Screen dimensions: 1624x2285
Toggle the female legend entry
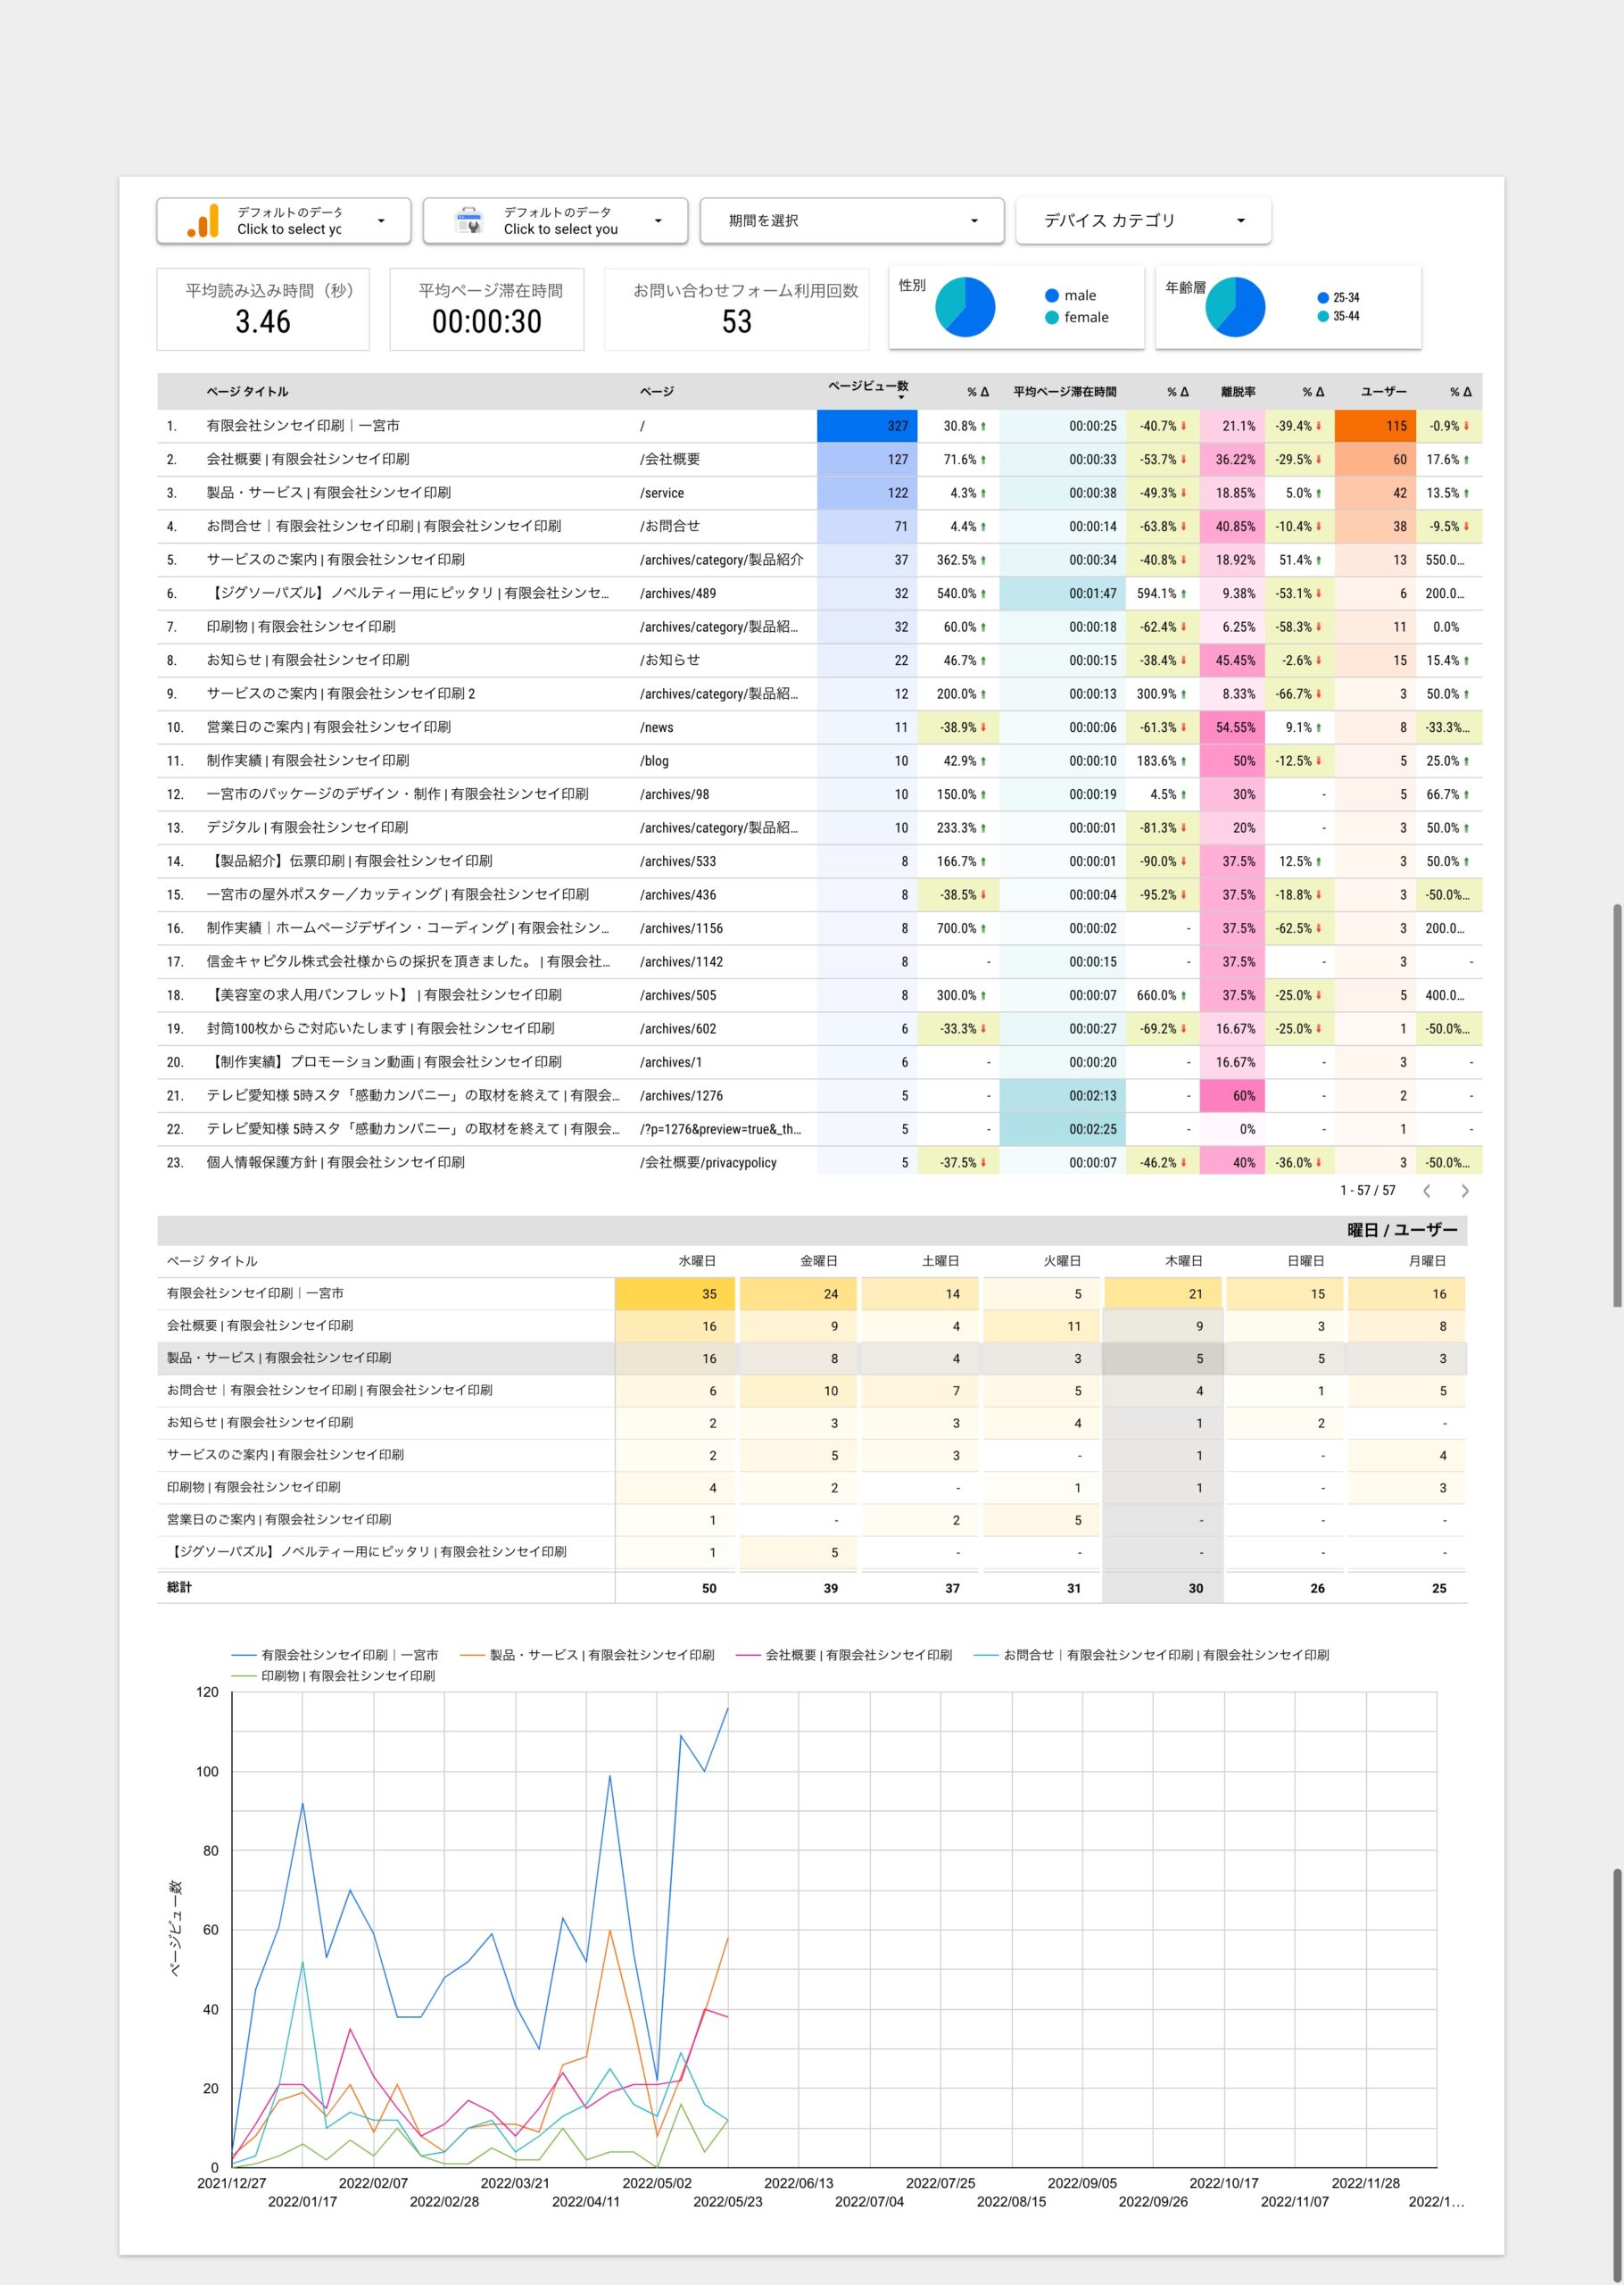1076,317
